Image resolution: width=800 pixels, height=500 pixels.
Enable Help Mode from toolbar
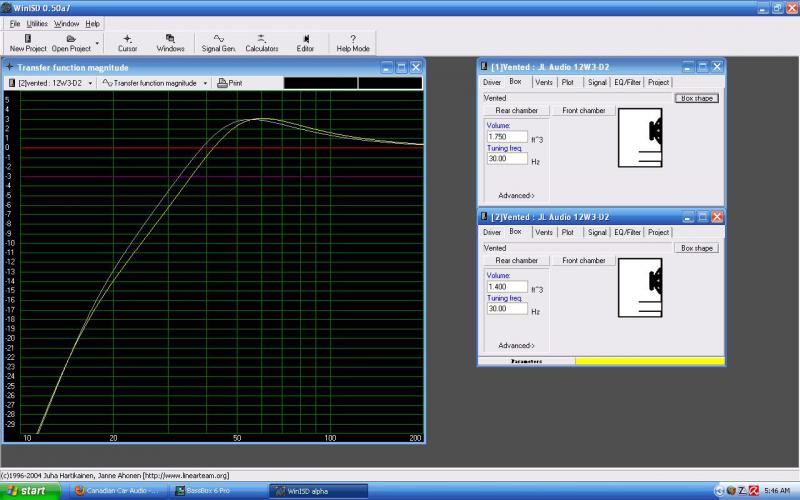coord(352,39)
